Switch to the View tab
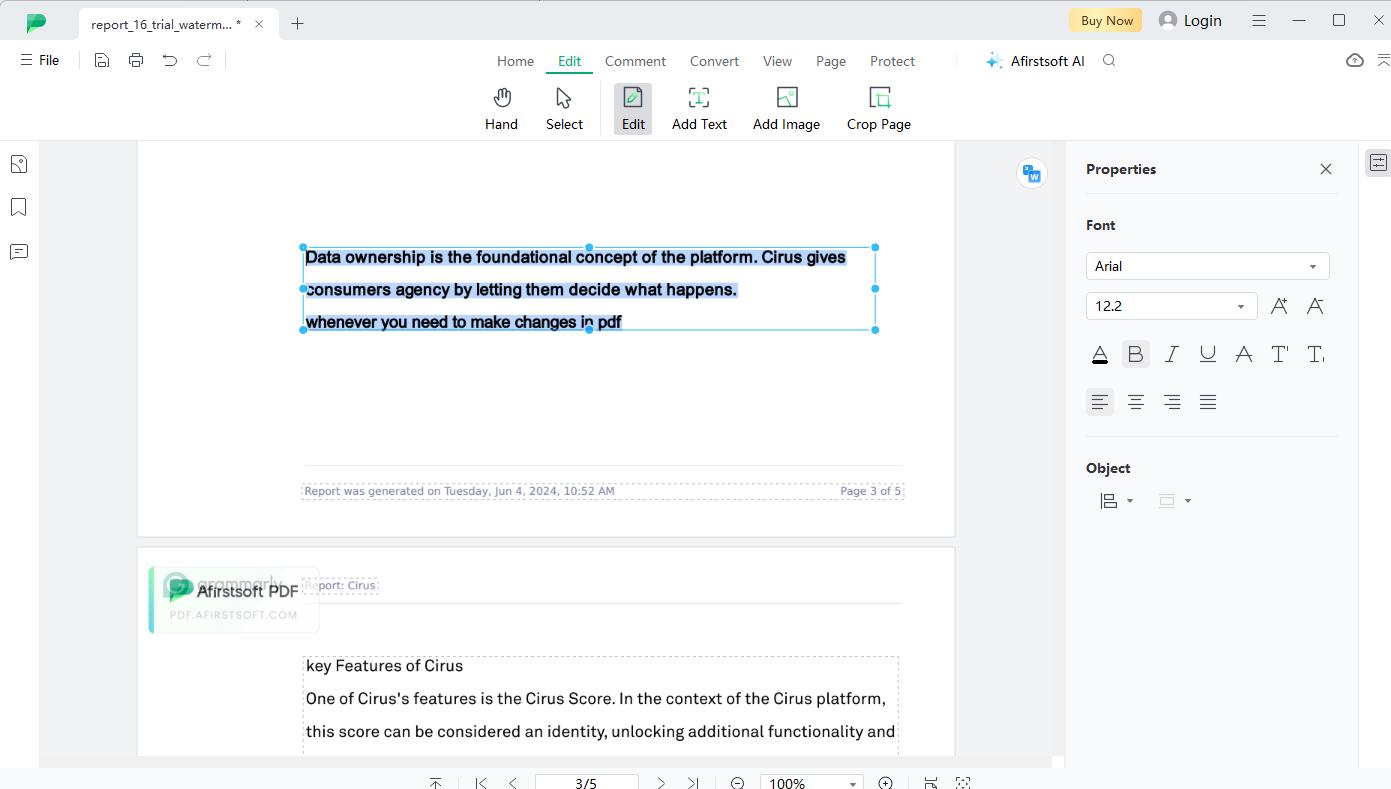1391x789 pixels. click(x=777, y=61)
